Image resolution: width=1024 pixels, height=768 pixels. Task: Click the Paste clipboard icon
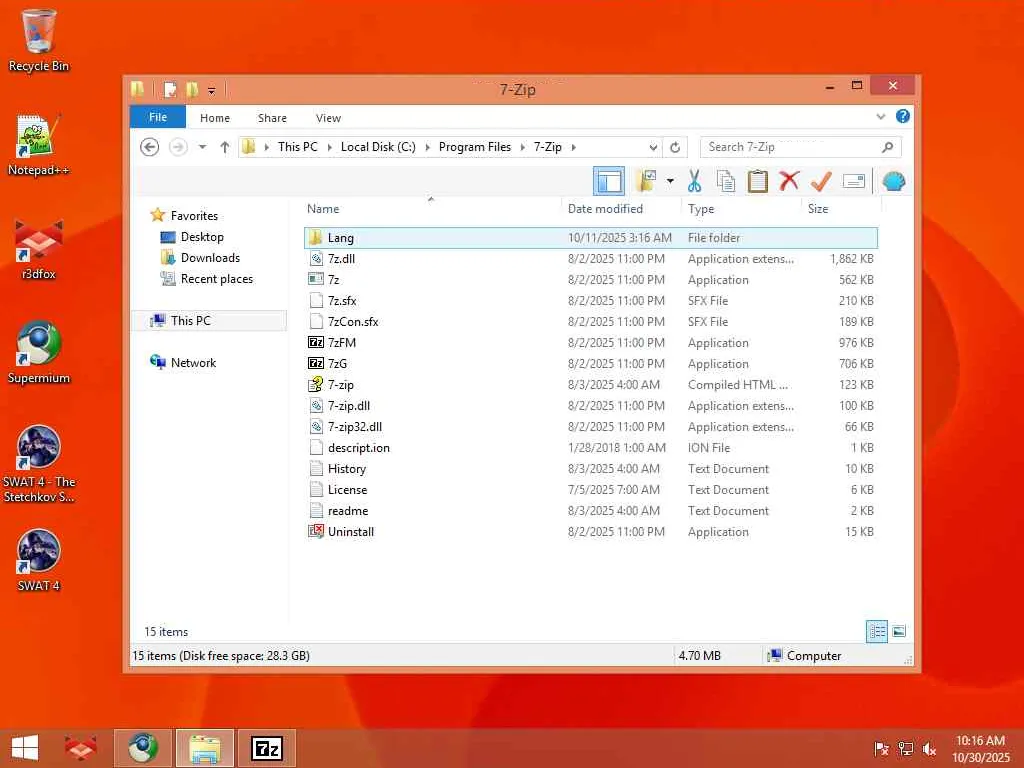click(758, 181)
